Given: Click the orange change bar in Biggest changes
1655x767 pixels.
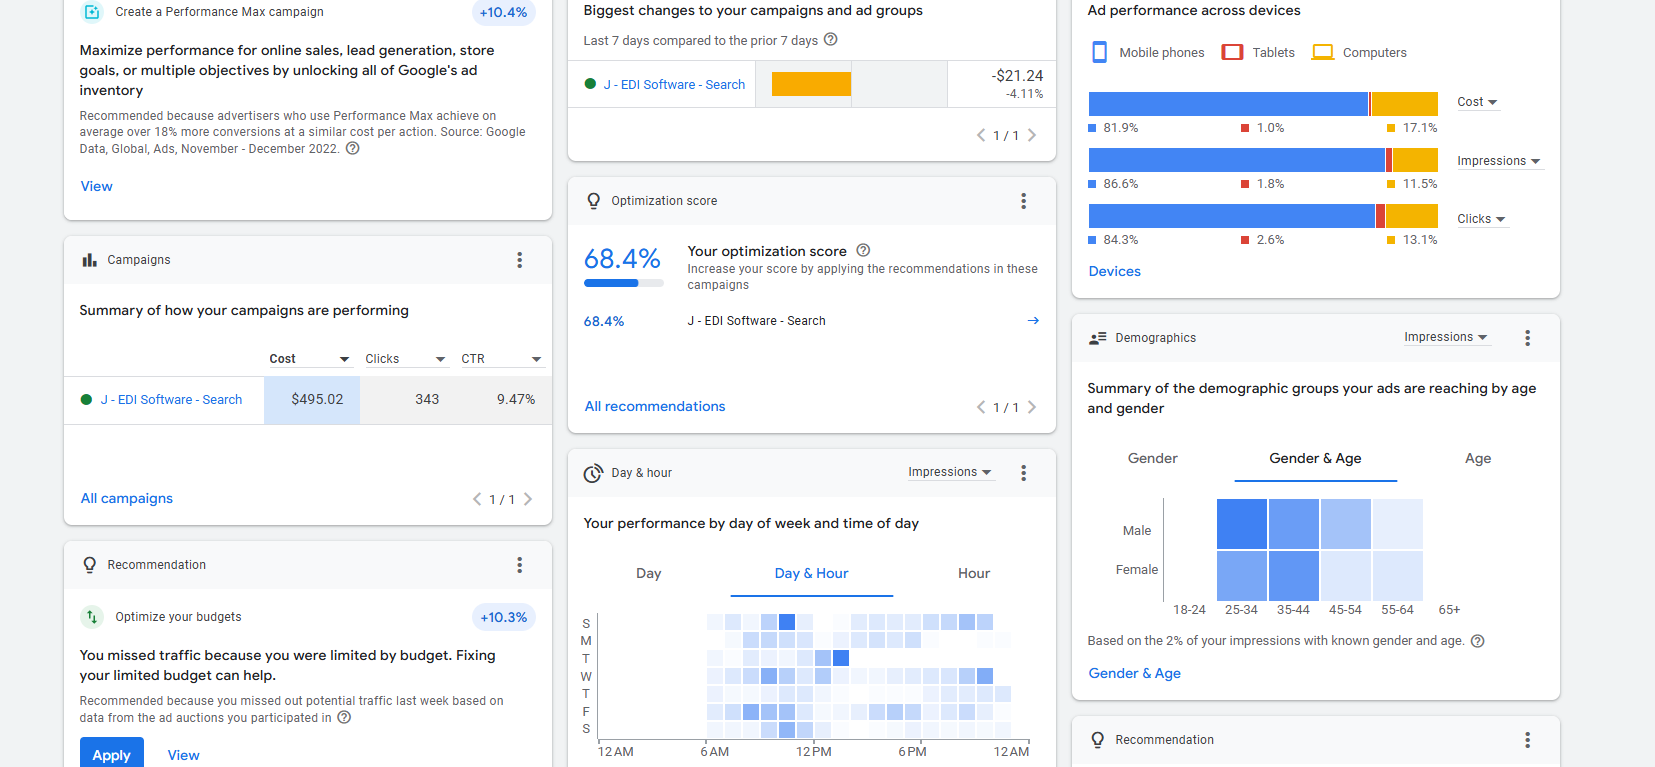Looking at the screenshot, I should pyautogui.click(x=811, y=84).
